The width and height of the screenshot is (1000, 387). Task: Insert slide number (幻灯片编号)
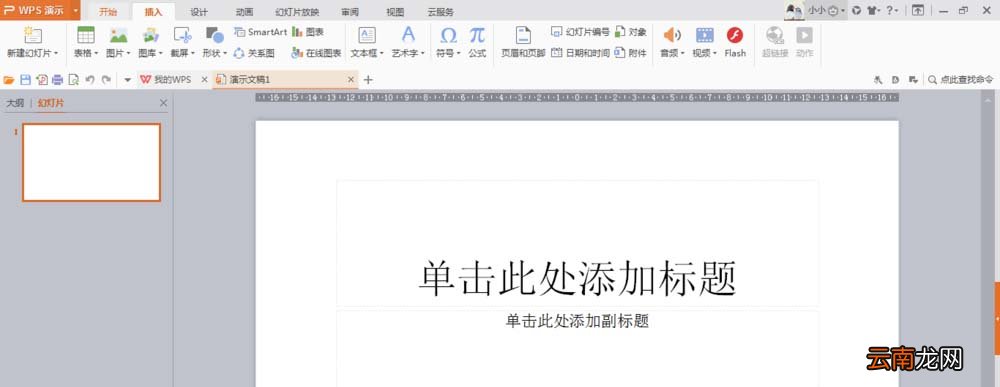[x=580, y=32]
